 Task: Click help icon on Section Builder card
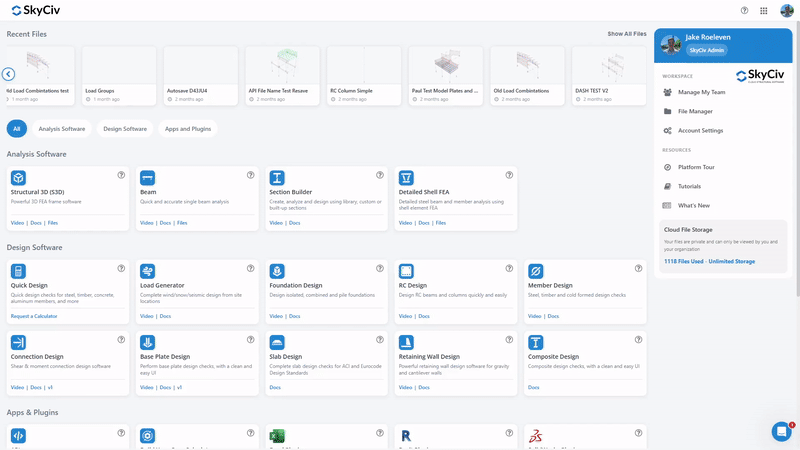coord(380,175)
